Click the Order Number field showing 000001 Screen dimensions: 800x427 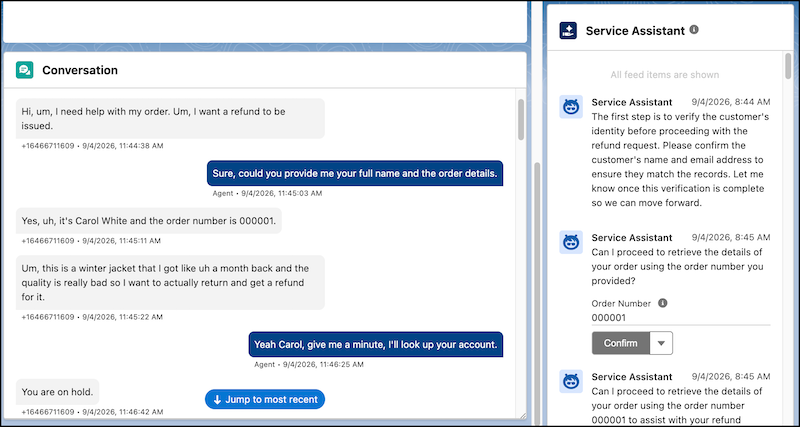tap(681, 318)
